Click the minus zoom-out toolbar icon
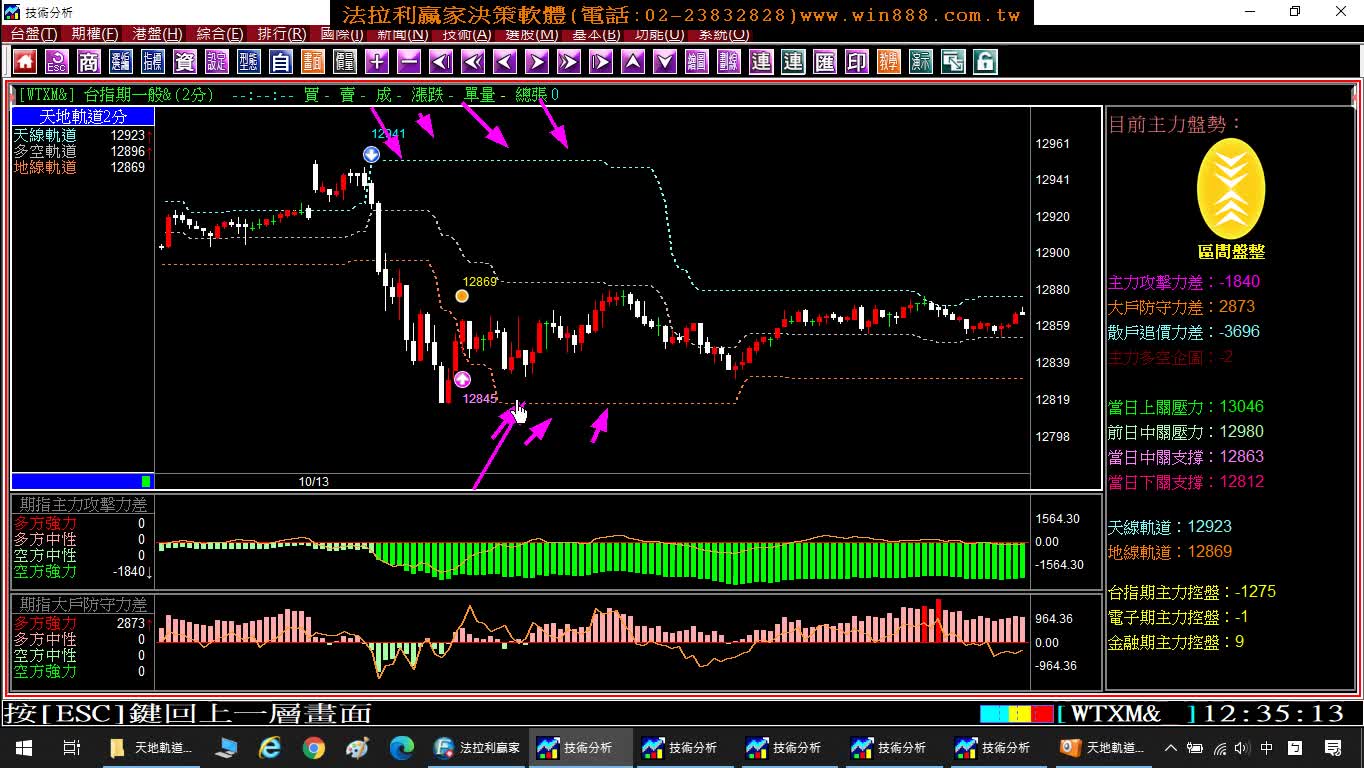Viewport: 1364px width, 768px height. 409,62
